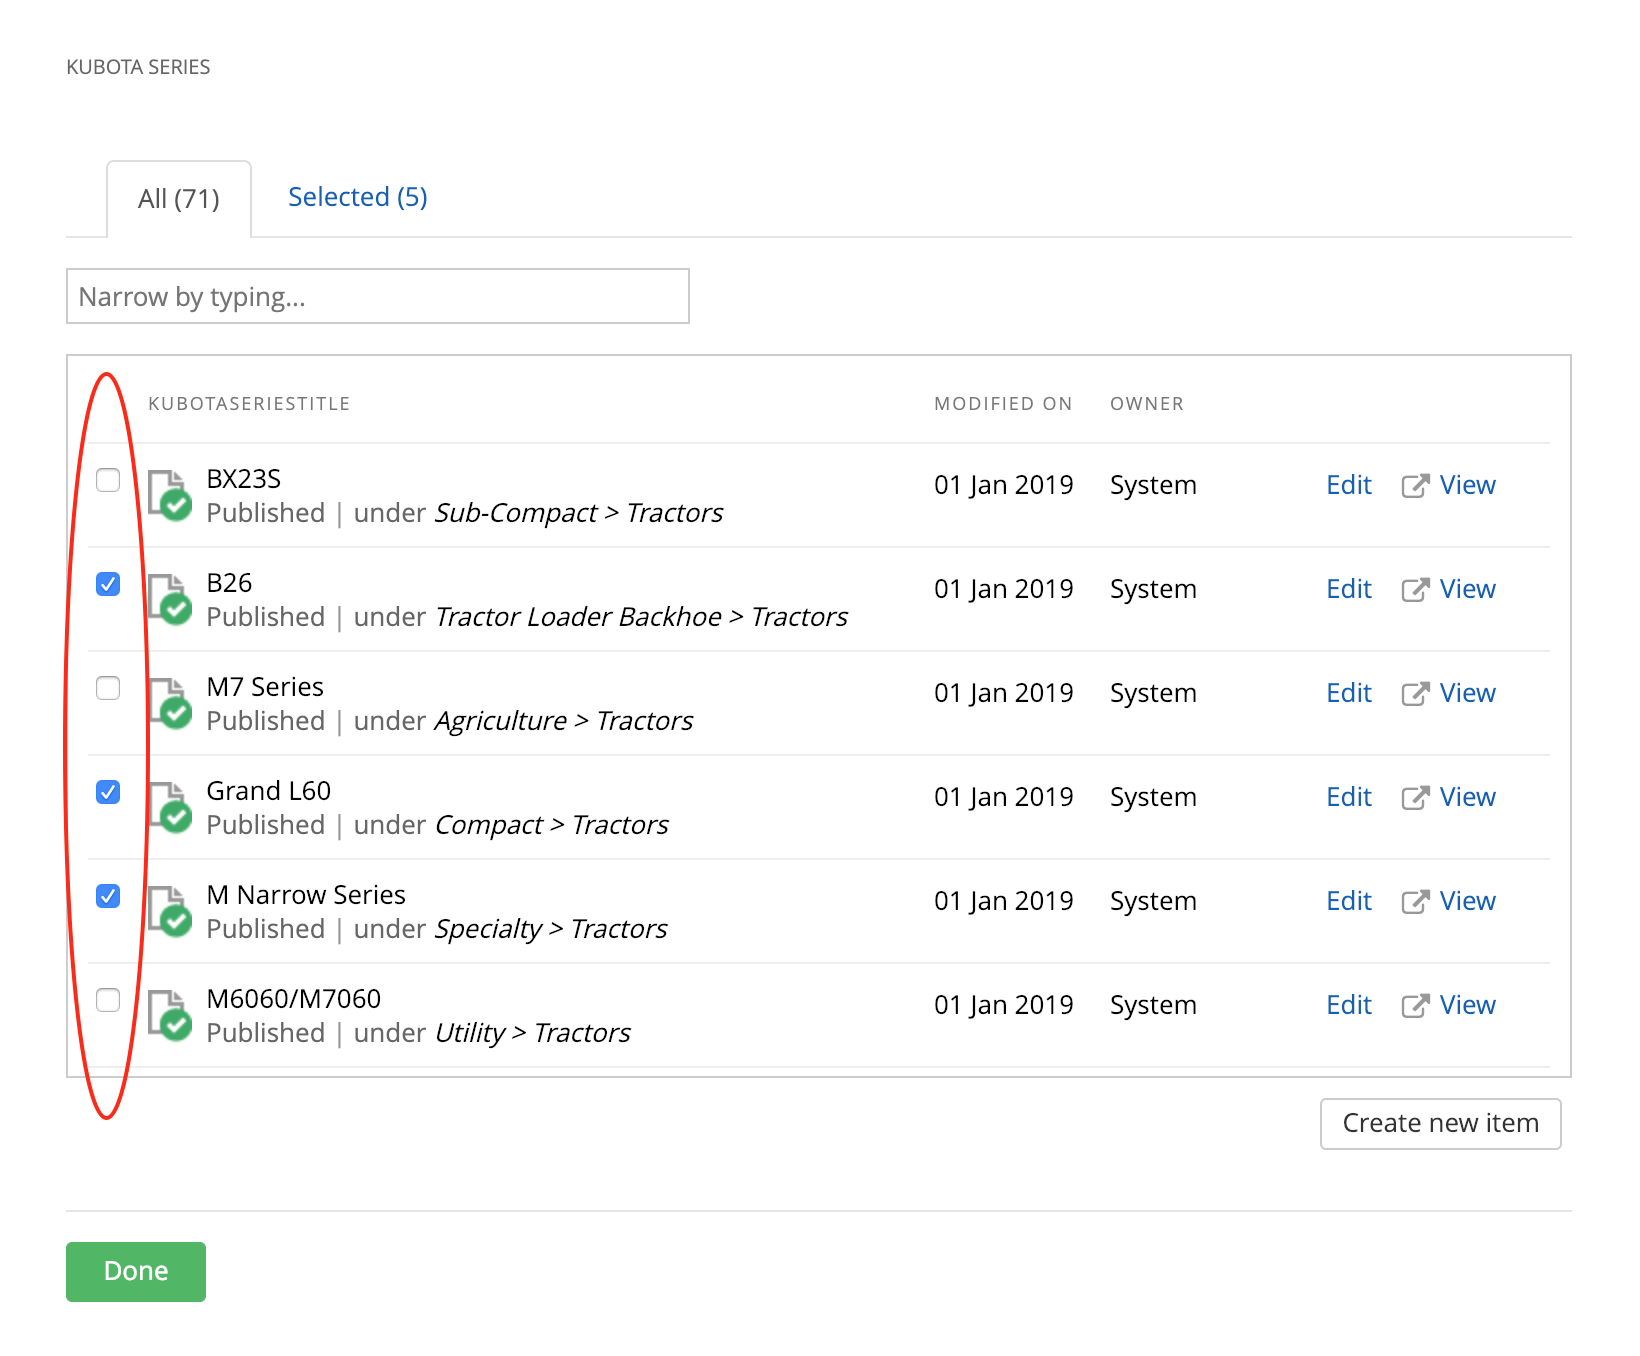
Task: Edit the M7 Series item
Action: [x=1349, y=693]
